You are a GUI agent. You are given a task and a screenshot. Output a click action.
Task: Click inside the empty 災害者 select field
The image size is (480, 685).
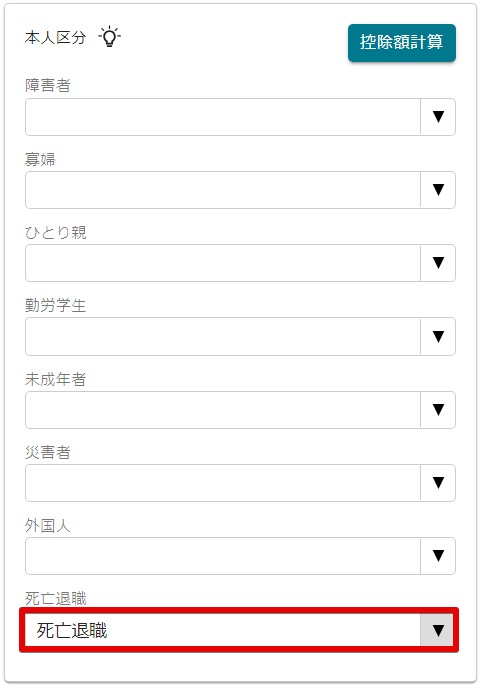[x=223, y=483]
